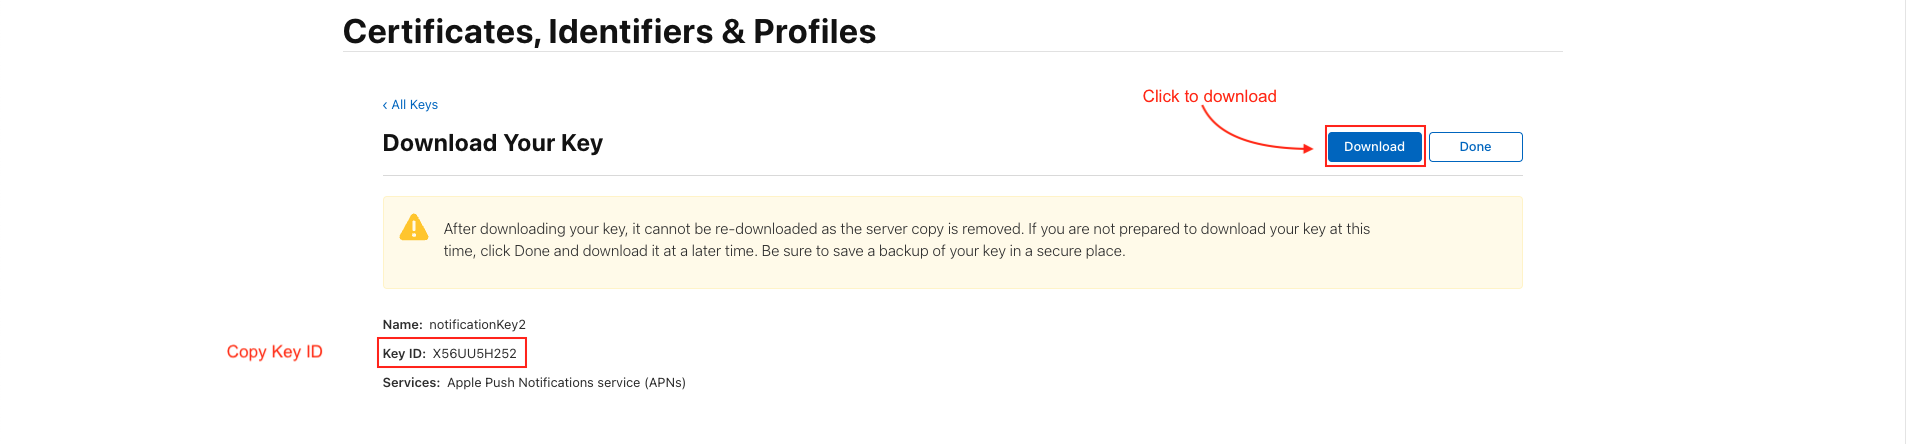Image resolution: width=1906 pixels, height=444 pixels.
Task: Click the blue Download button
Action: (x=1374, y=147)
